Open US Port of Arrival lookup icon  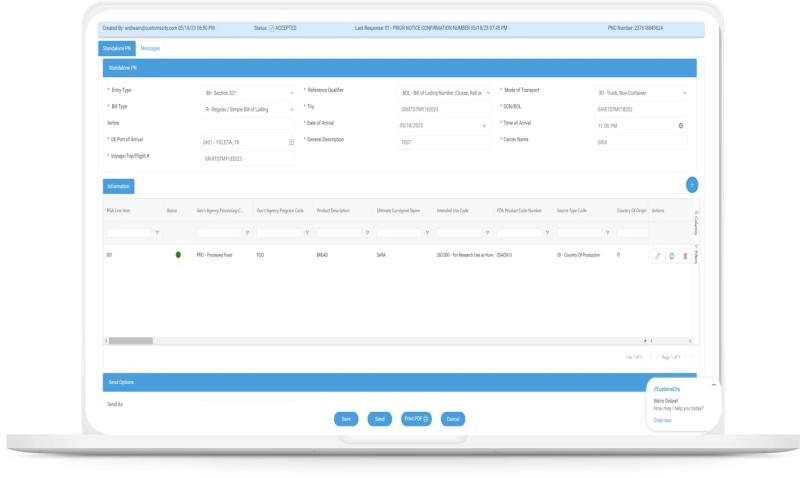click(x=291, y=142)
